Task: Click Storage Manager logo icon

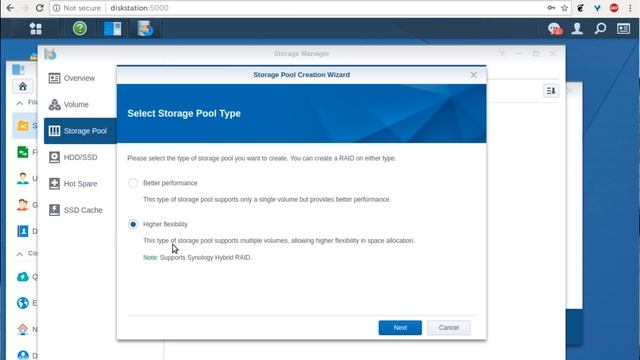Action: 50,53
